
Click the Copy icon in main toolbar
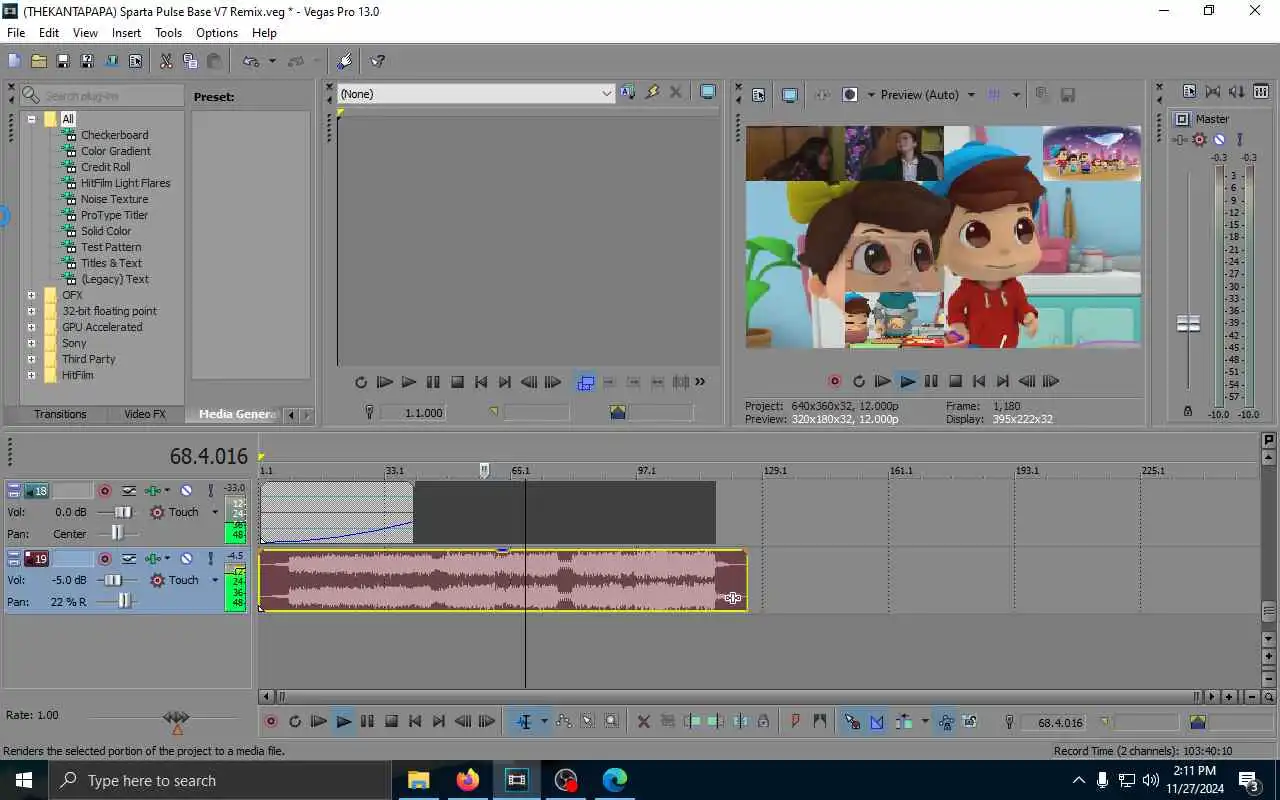coord(190,61)
